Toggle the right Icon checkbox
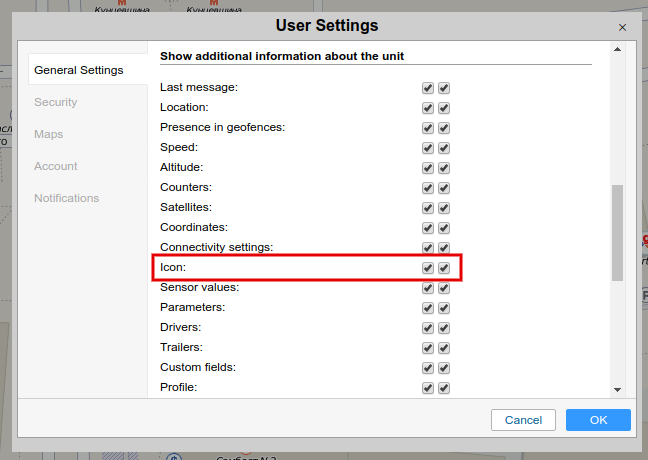The height and width of the screenshot is (460, 648). tap(444, 268)
